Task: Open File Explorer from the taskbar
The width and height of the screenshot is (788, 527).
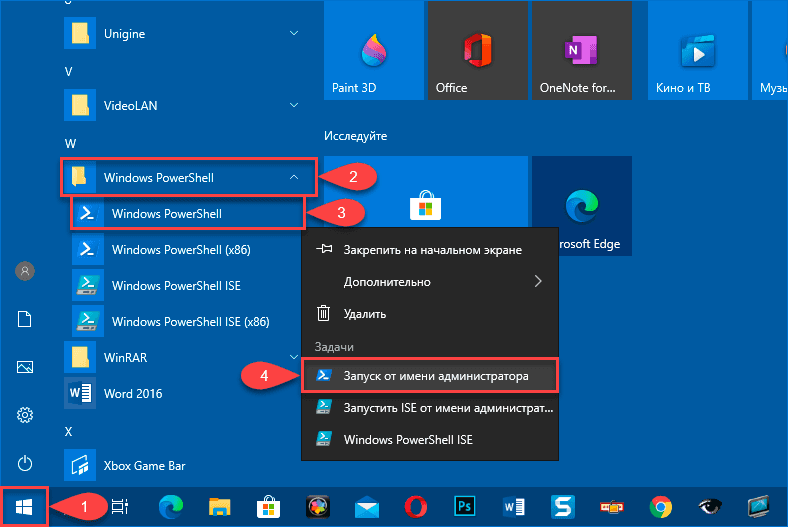Action: [220, 506]
